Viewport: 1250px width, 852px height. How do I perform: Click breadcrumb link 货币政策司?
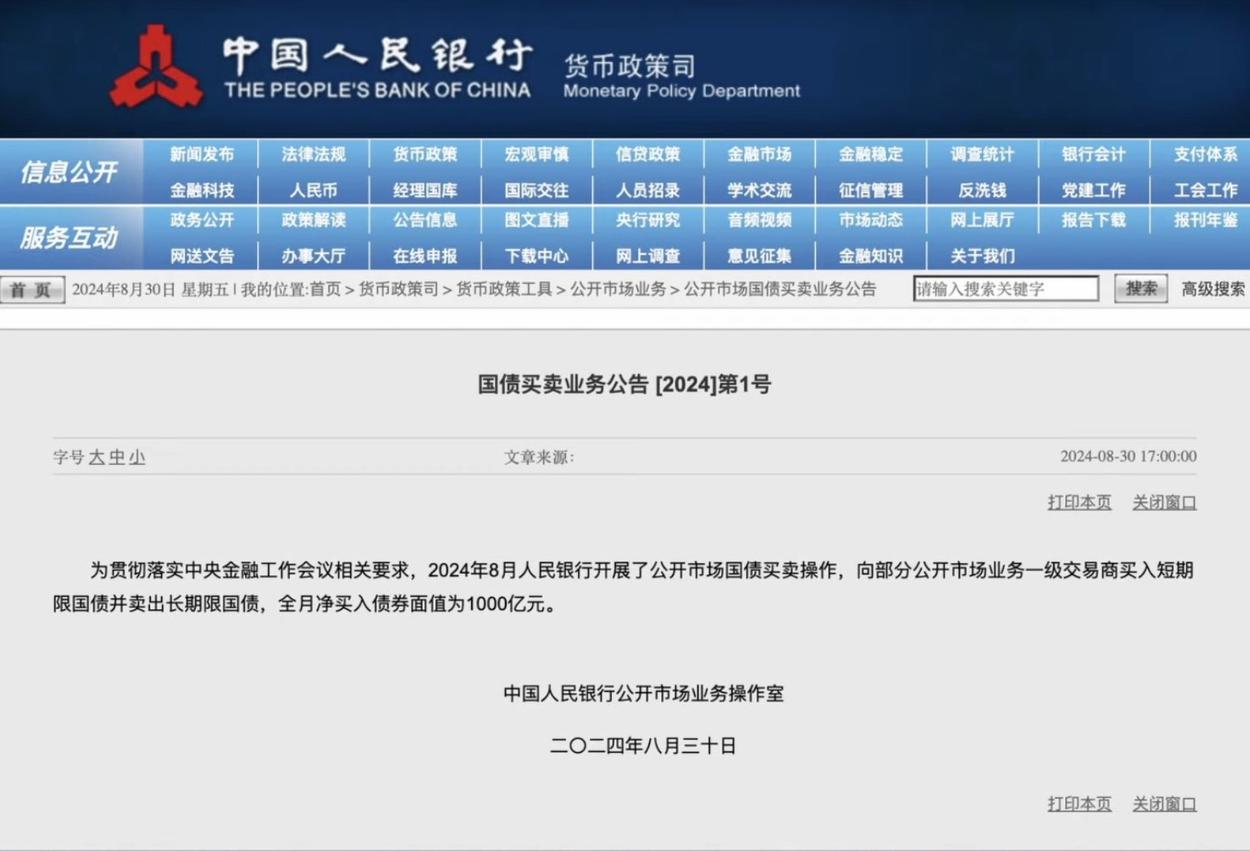pos(399,290)
